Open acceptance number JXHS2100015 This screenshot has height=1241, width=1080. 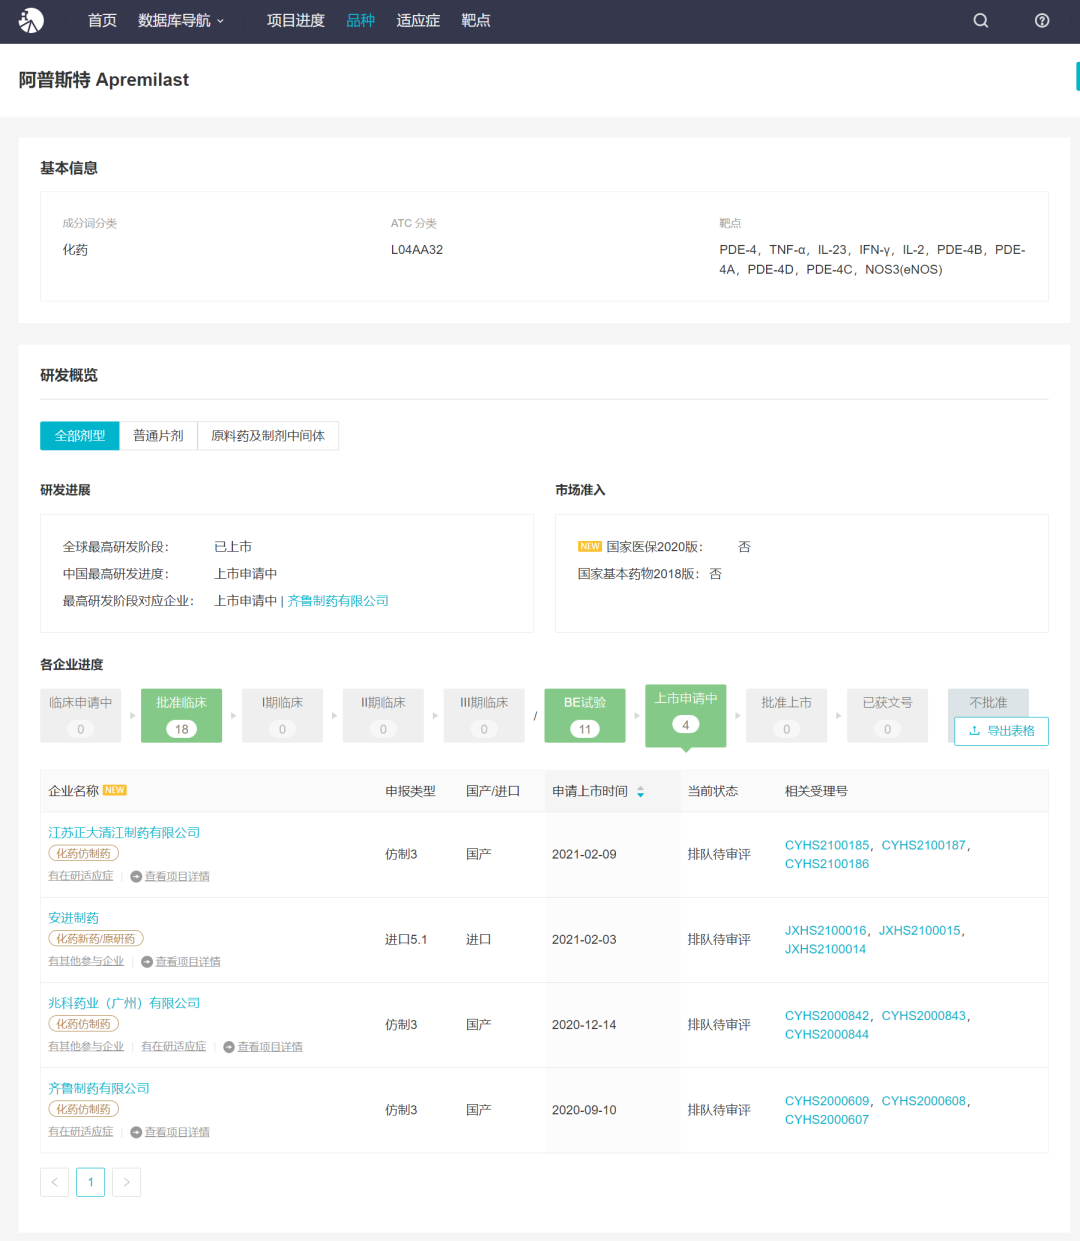click(x=920, y=930)
